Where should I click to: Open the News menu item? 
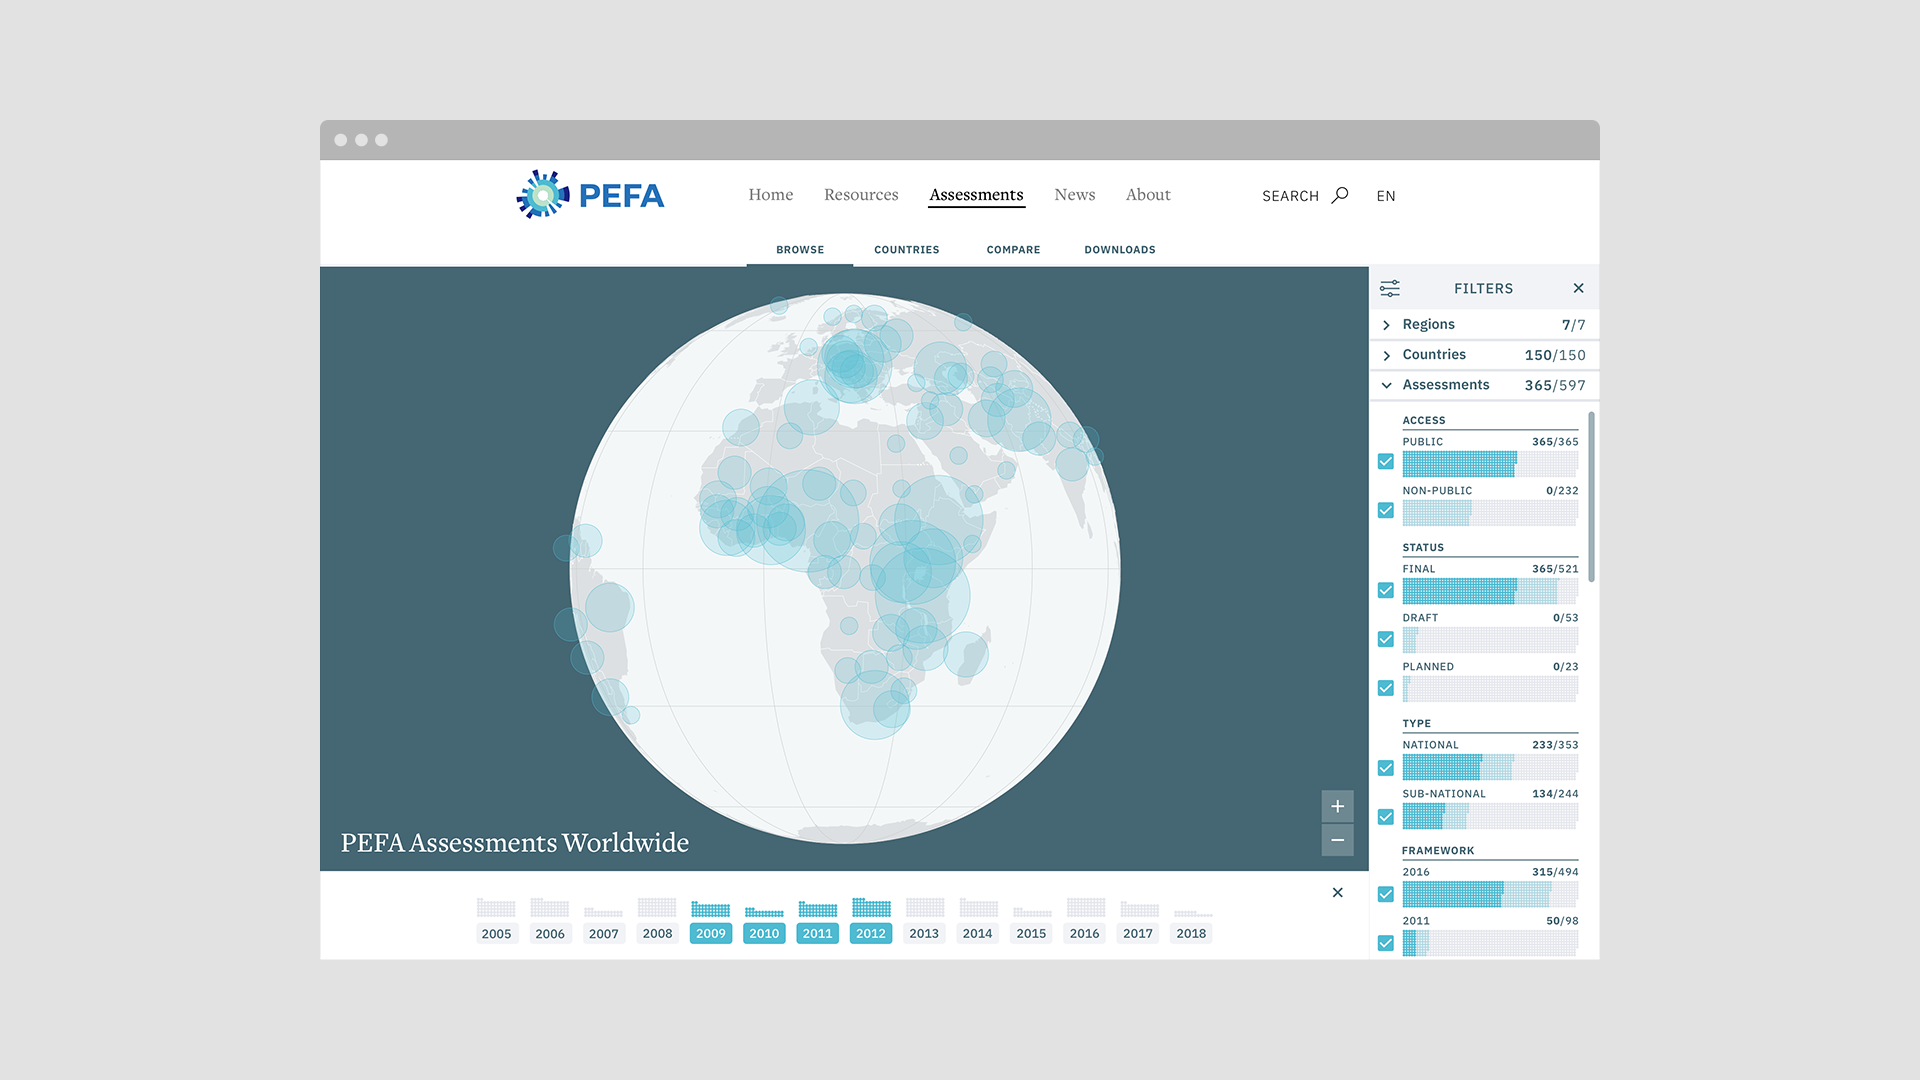point(1074,195)
